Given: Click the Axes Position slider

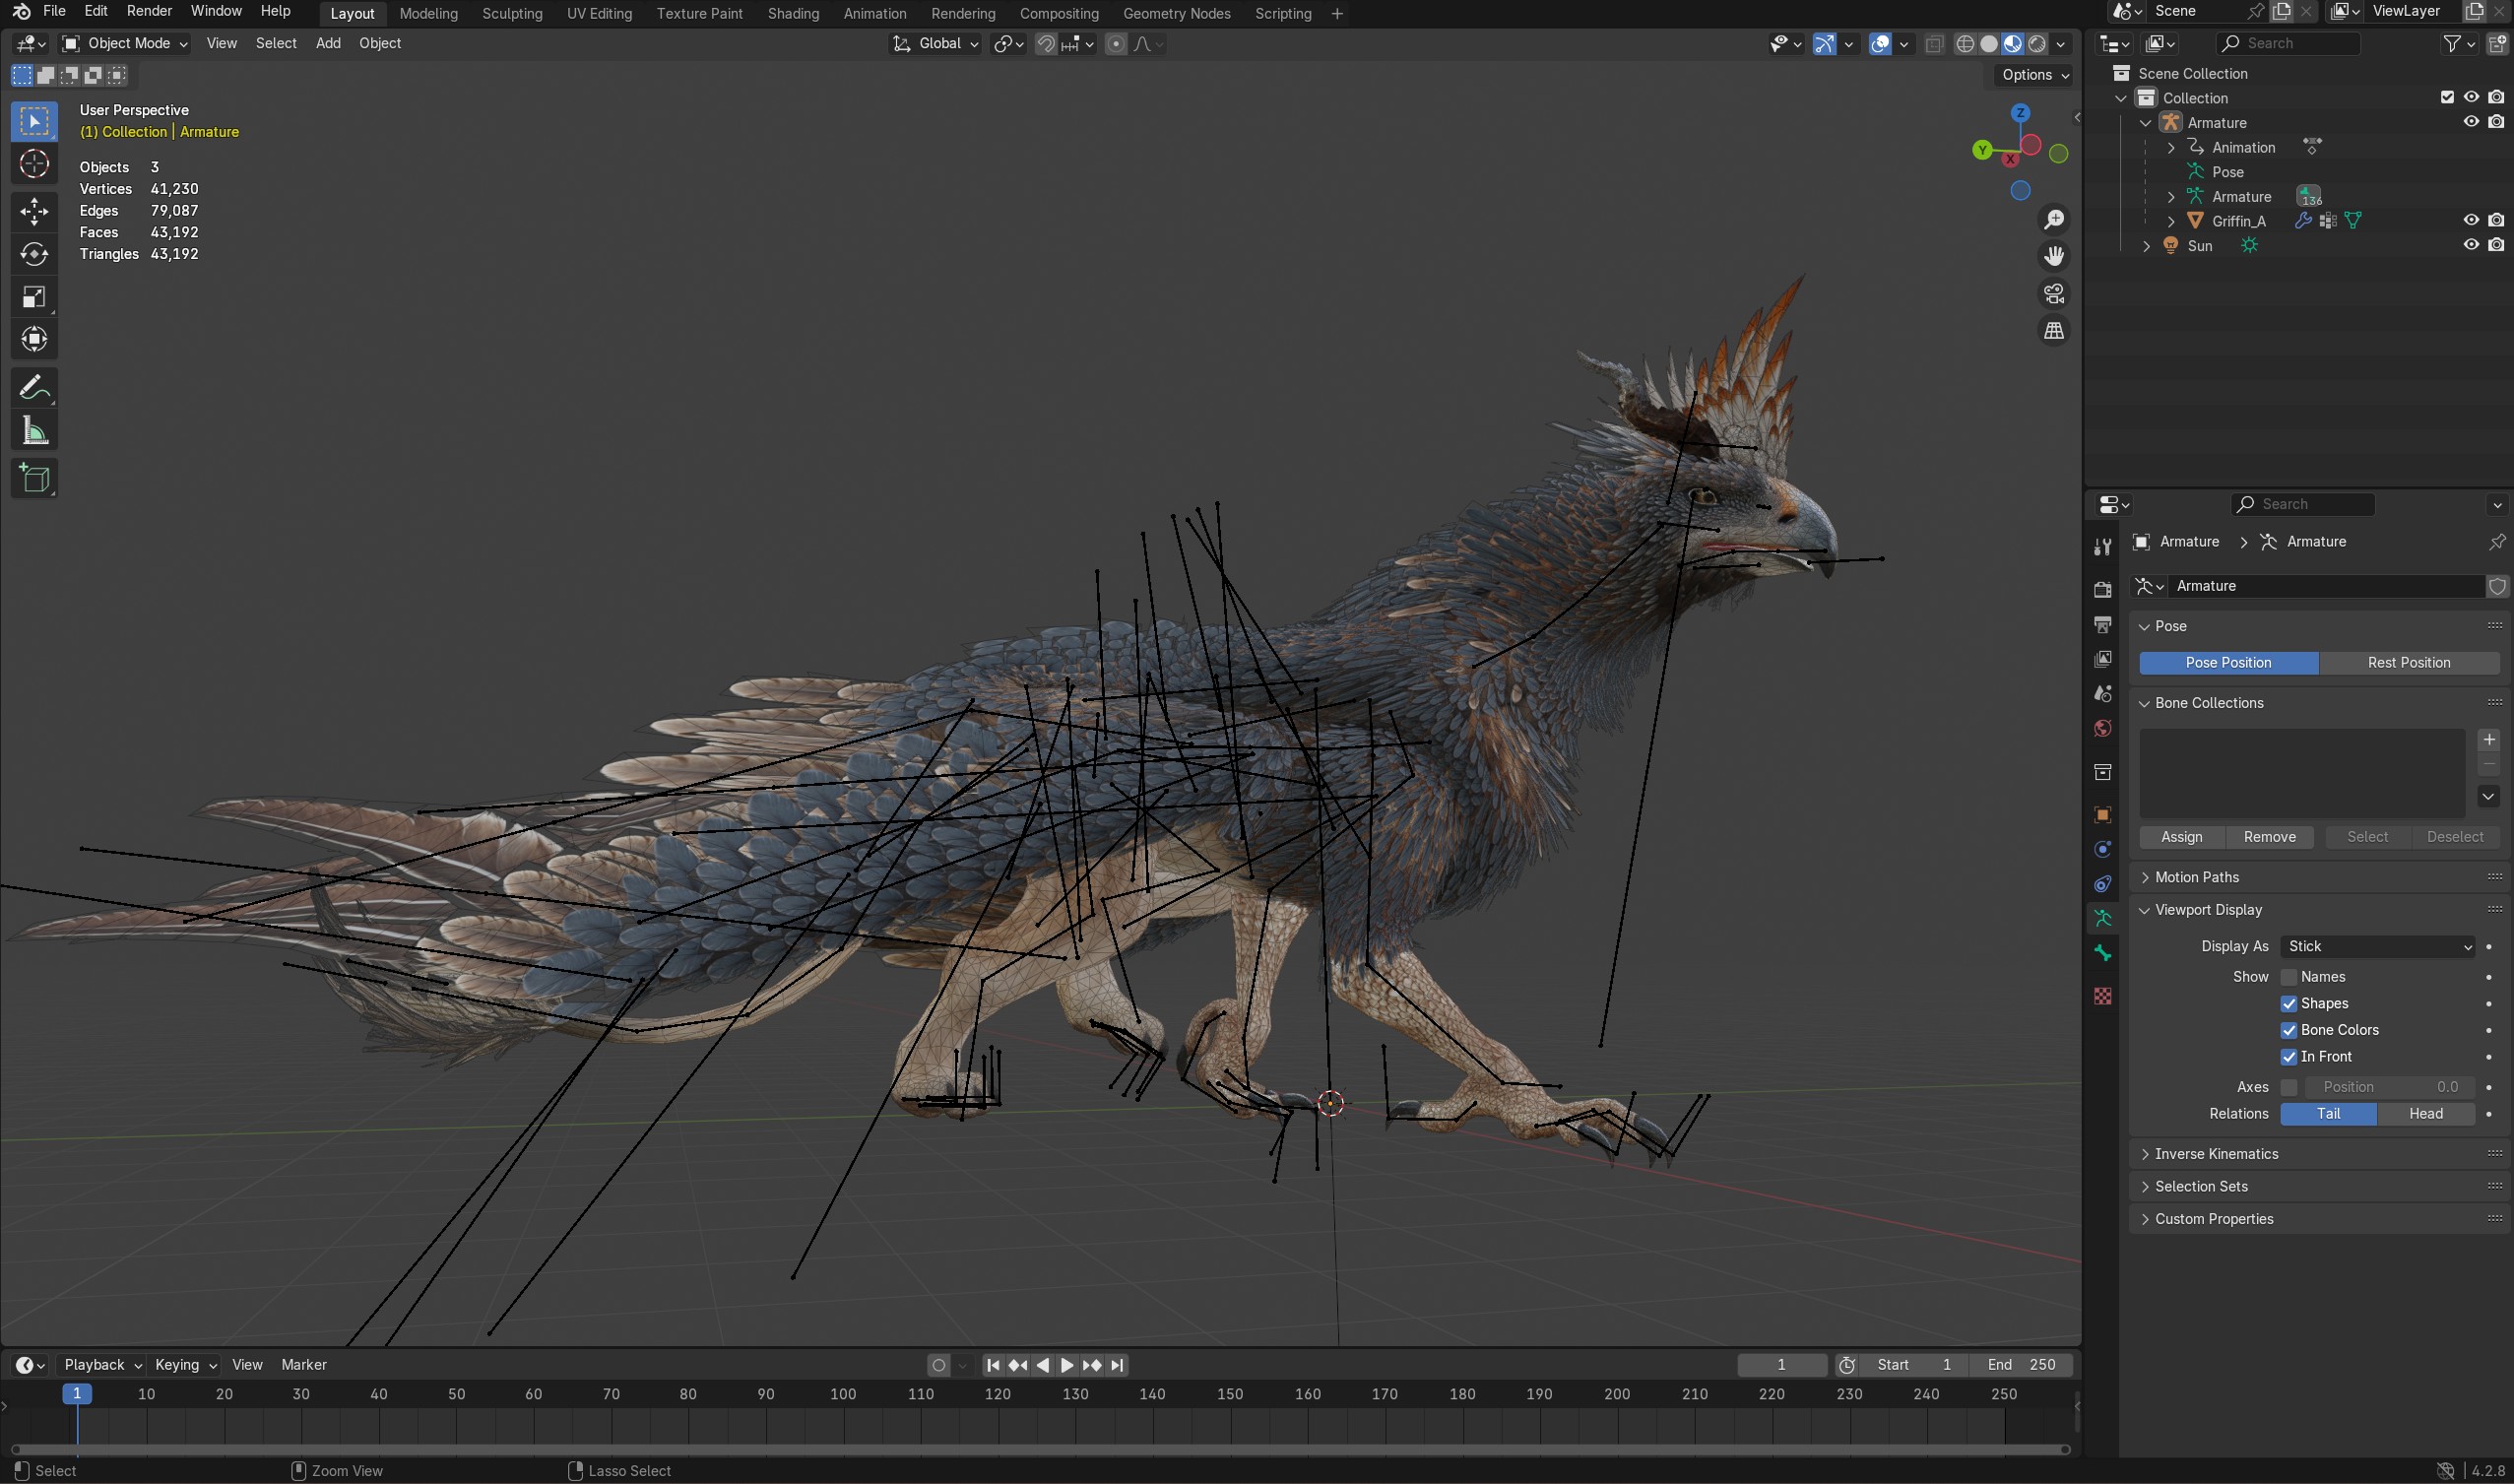Looking at the screenshot, I should [2388, 1087].
